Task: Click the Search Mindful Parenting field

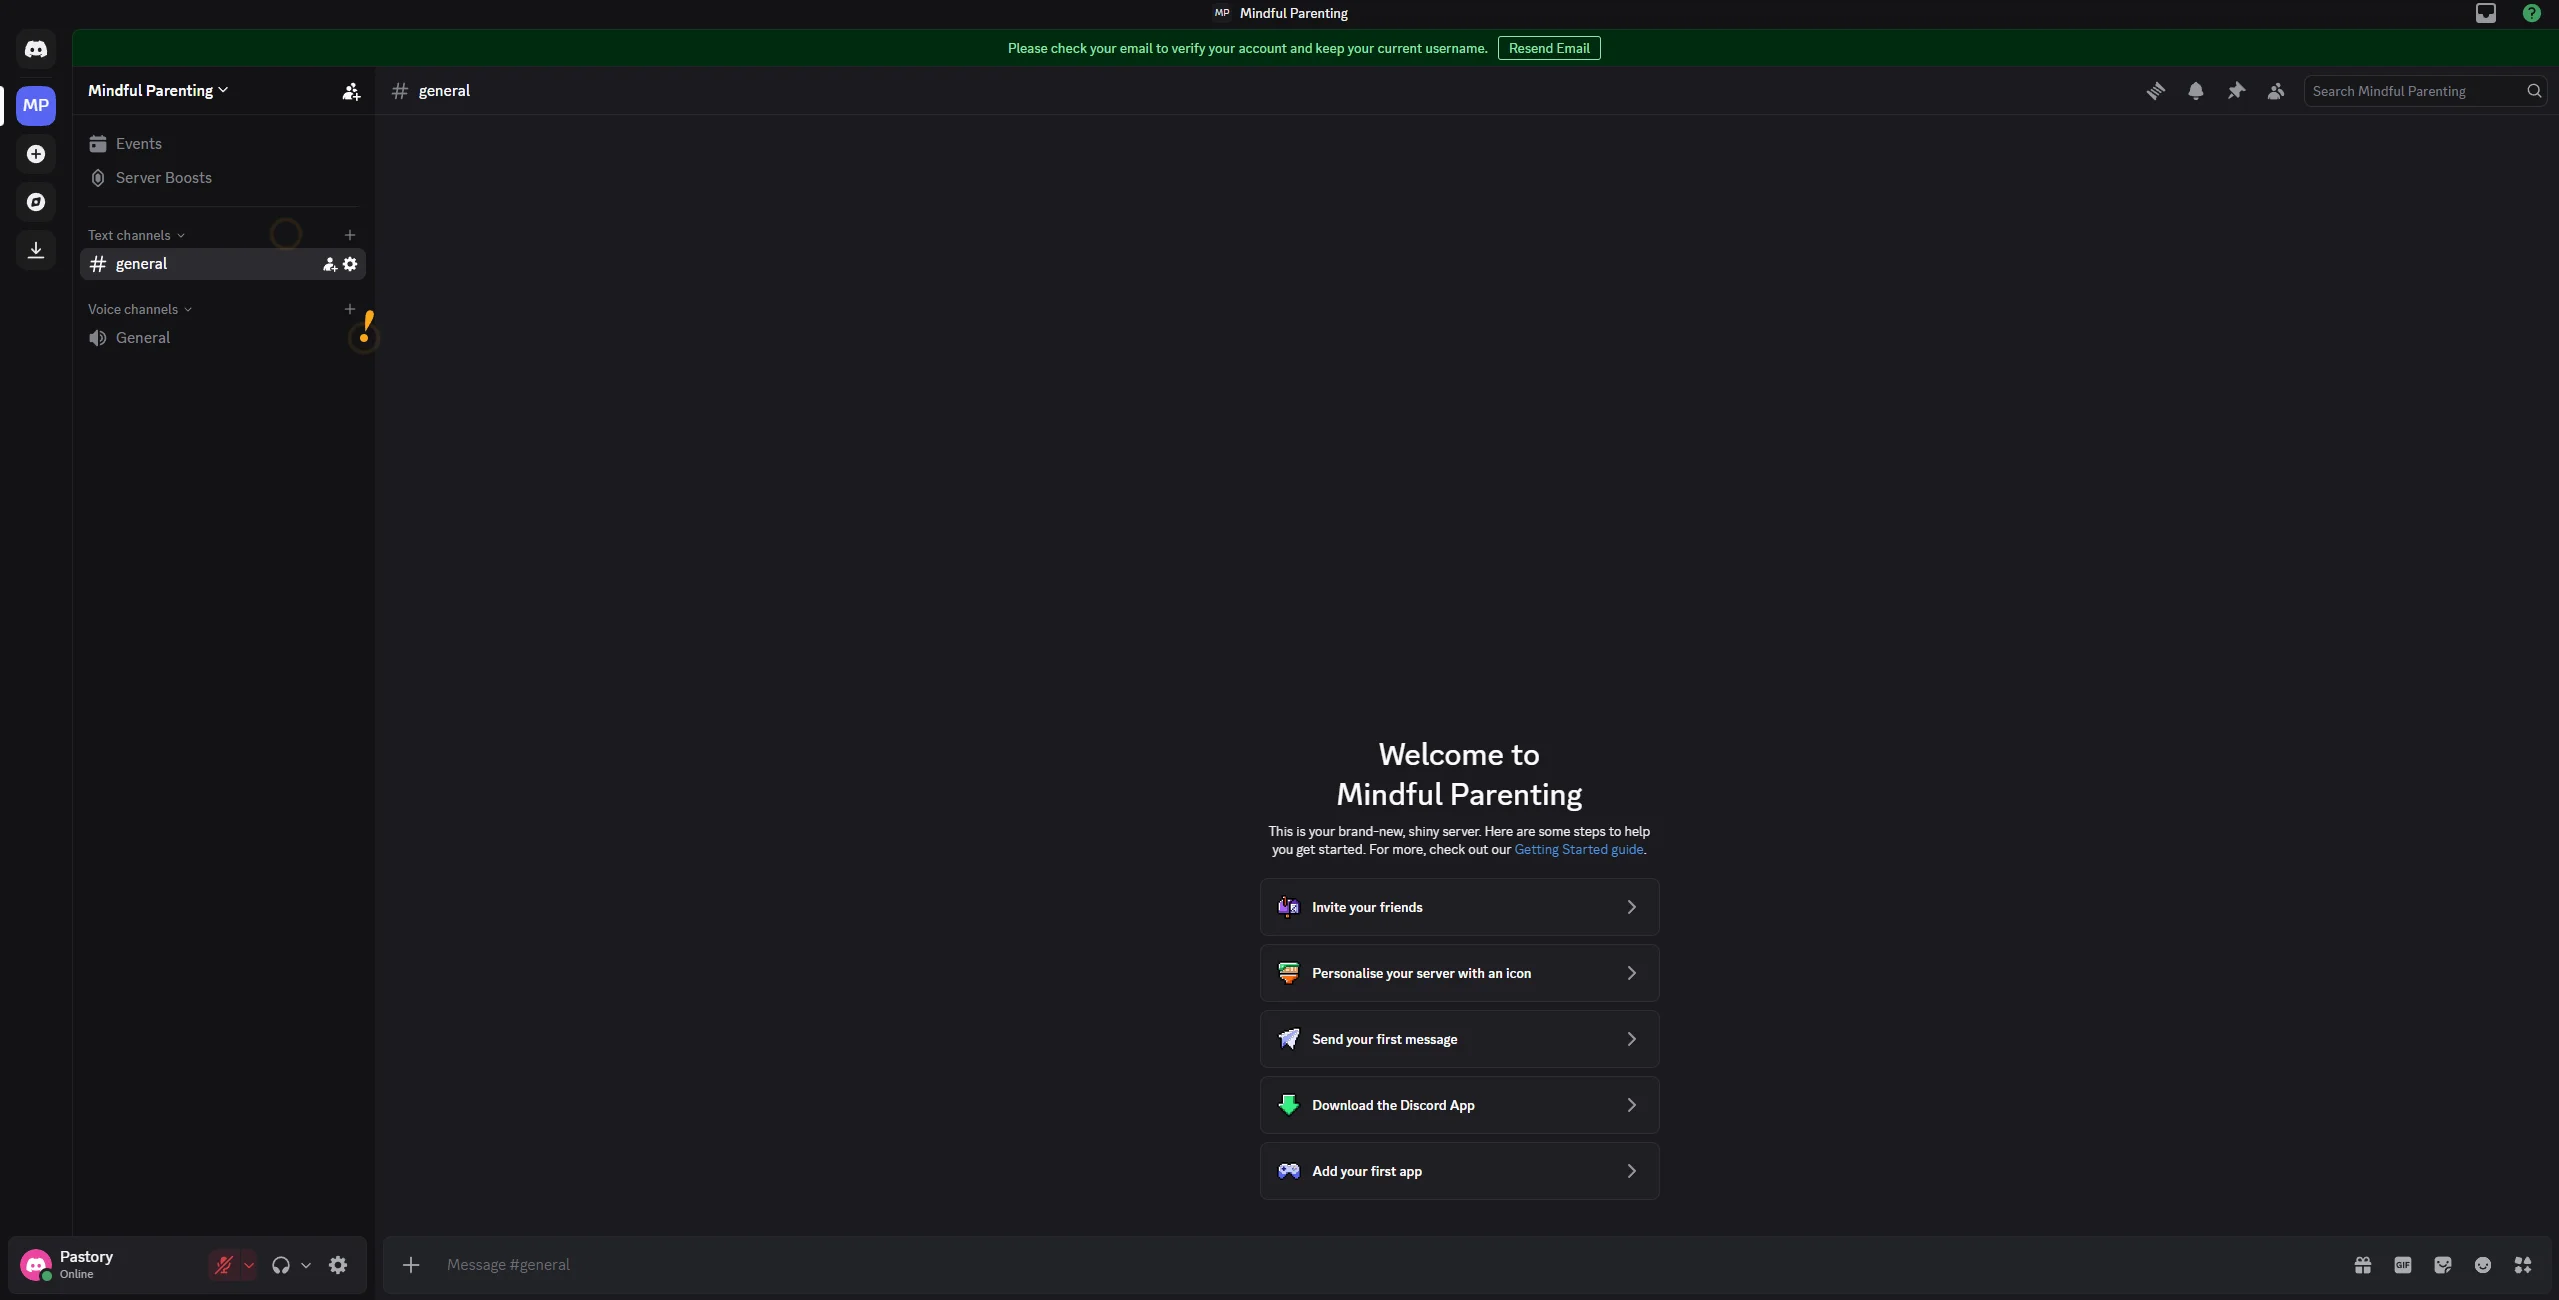Action: click(2420, 90)
